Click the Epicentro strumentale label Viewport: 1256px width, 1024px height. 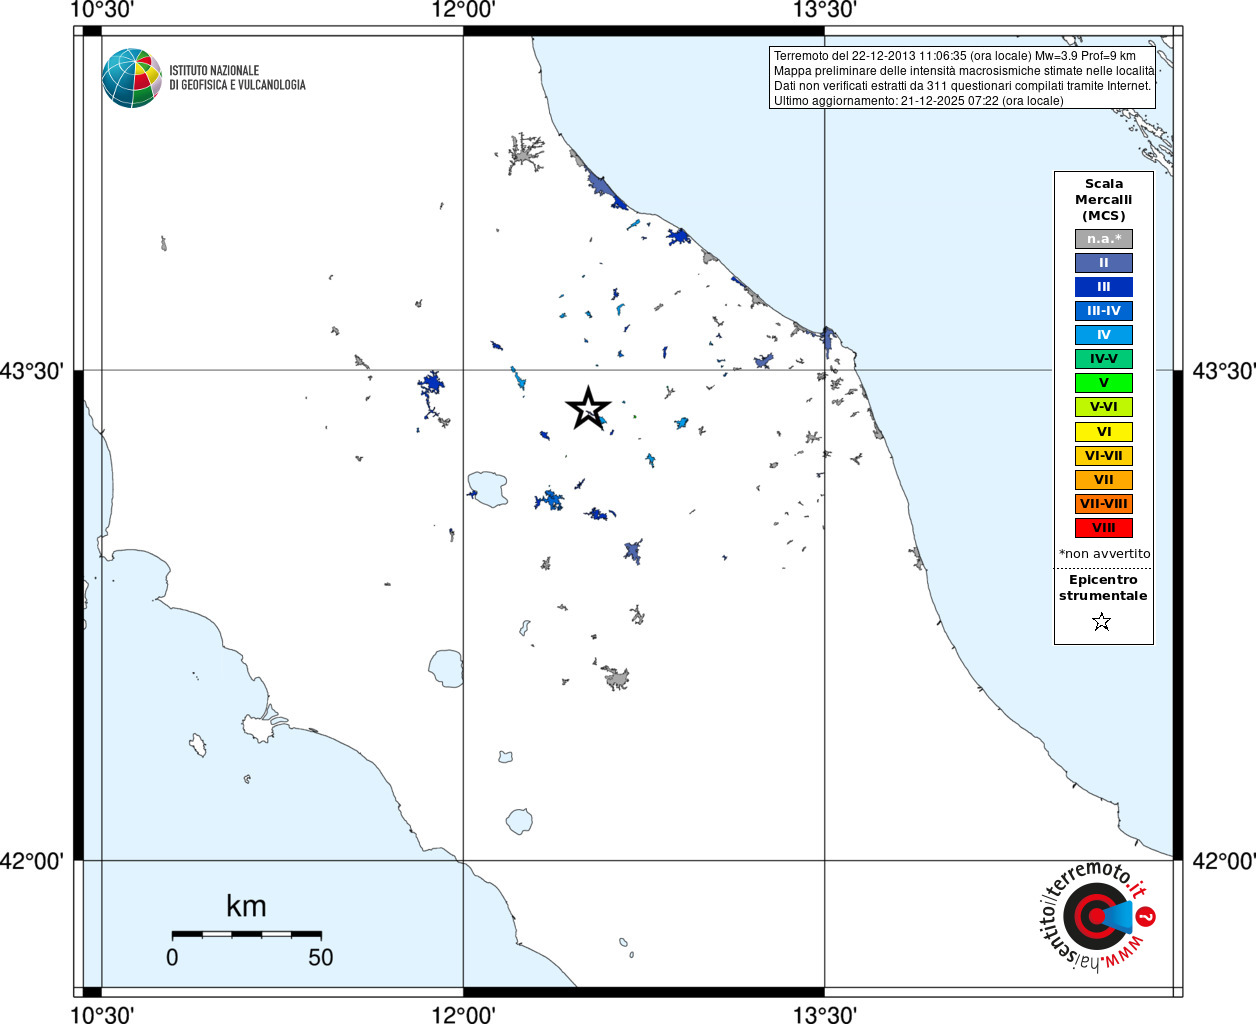1103,588
